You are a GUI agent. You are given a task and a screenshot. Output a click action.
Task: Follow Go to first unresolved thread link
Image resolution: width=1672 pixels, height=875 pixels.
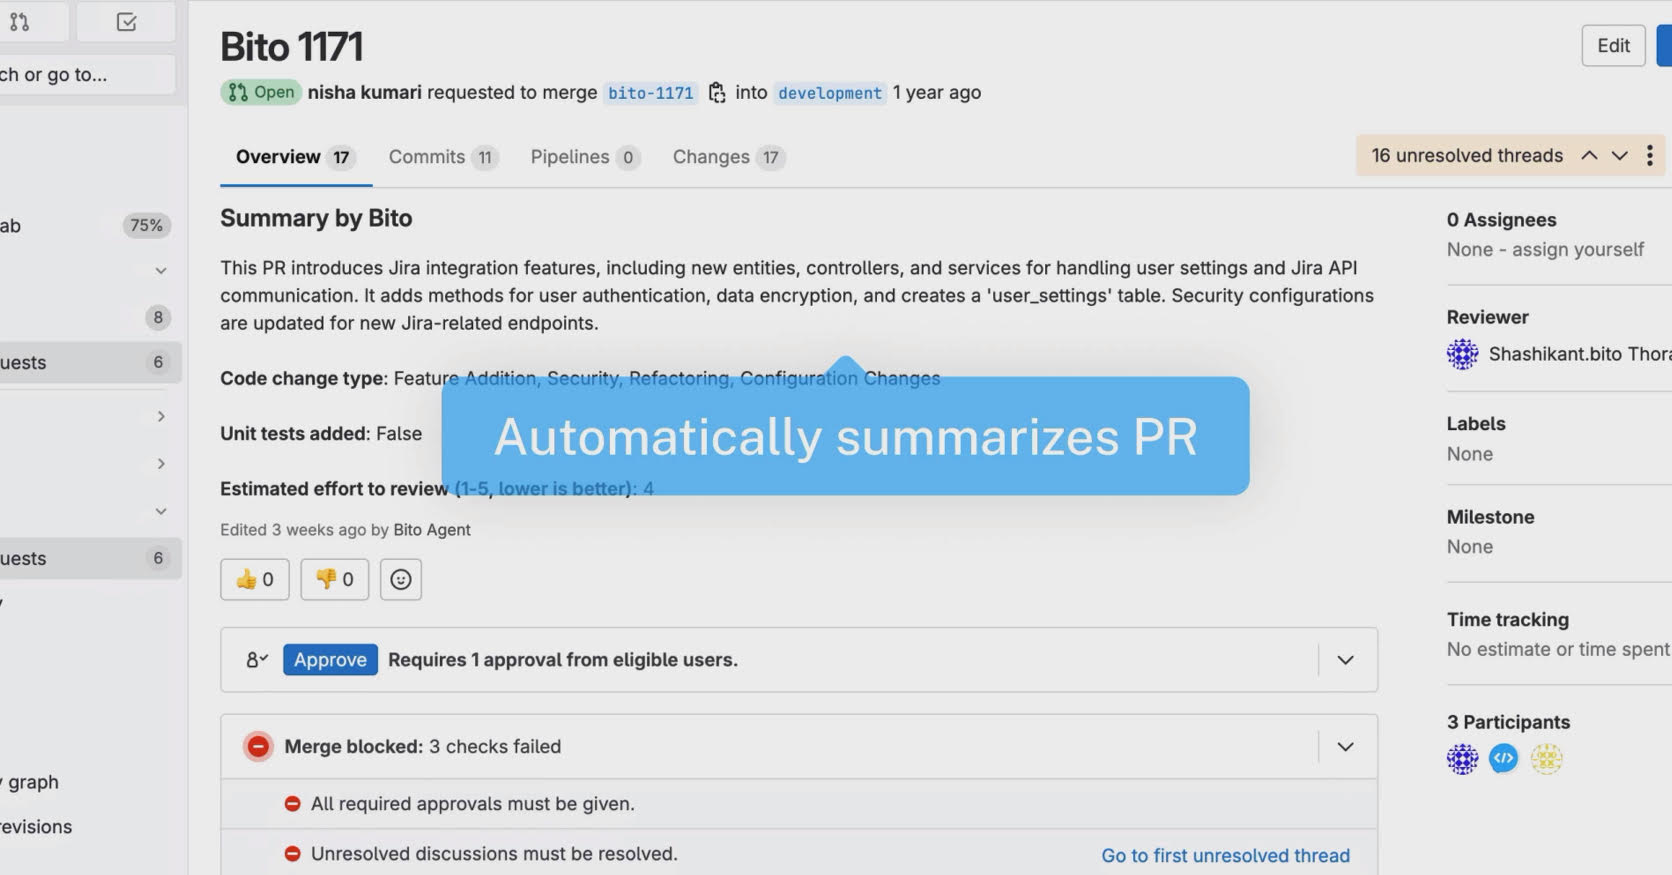[1225, 855]
